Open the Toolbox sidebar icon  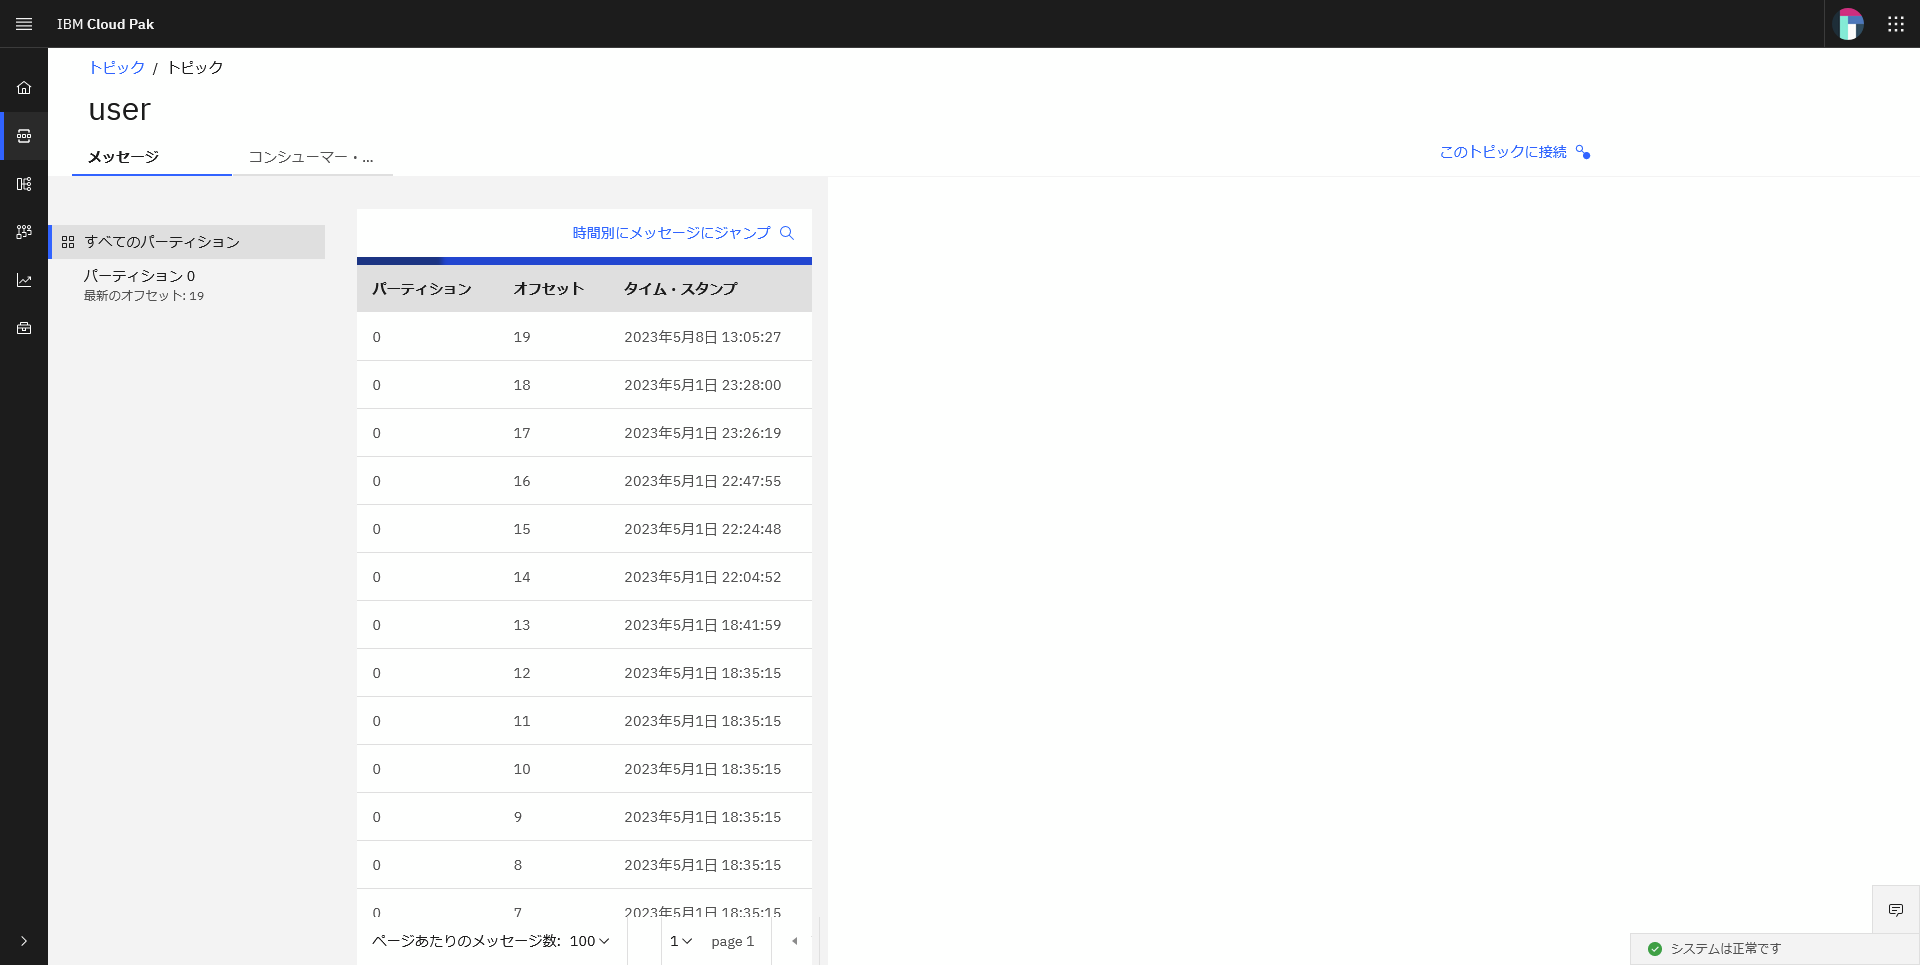click(x=24, y=328)
